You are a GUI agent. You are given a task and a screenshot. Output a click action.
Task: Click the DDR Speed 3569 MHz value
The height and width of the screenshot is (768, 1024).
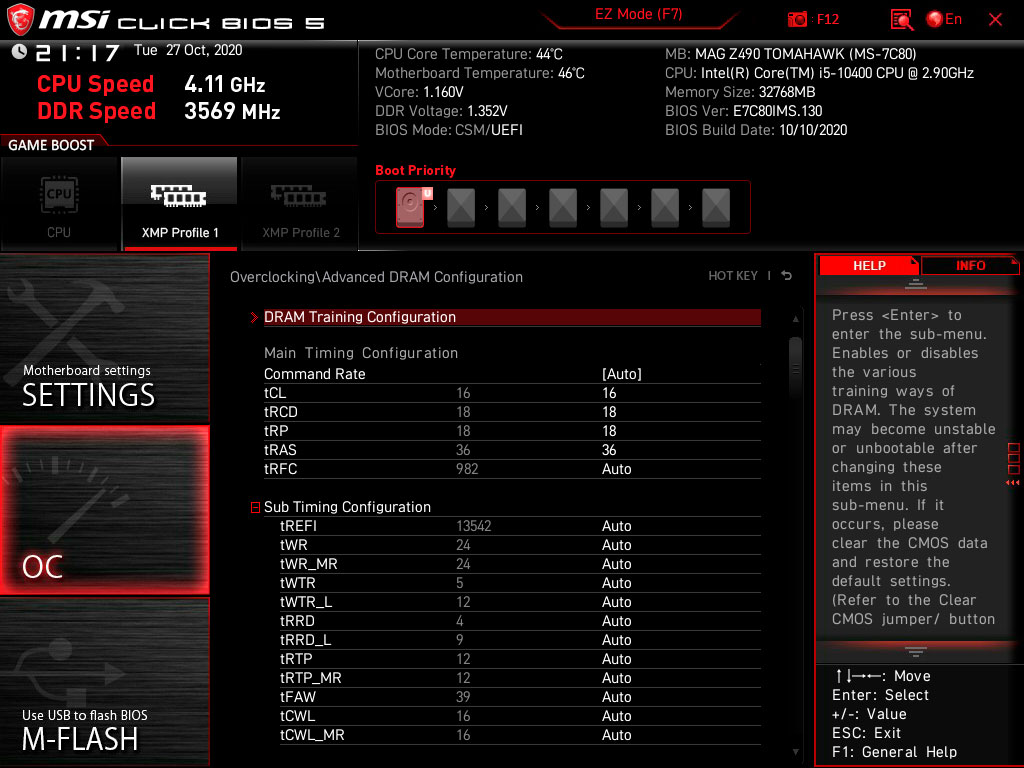[x=232, y=111]
